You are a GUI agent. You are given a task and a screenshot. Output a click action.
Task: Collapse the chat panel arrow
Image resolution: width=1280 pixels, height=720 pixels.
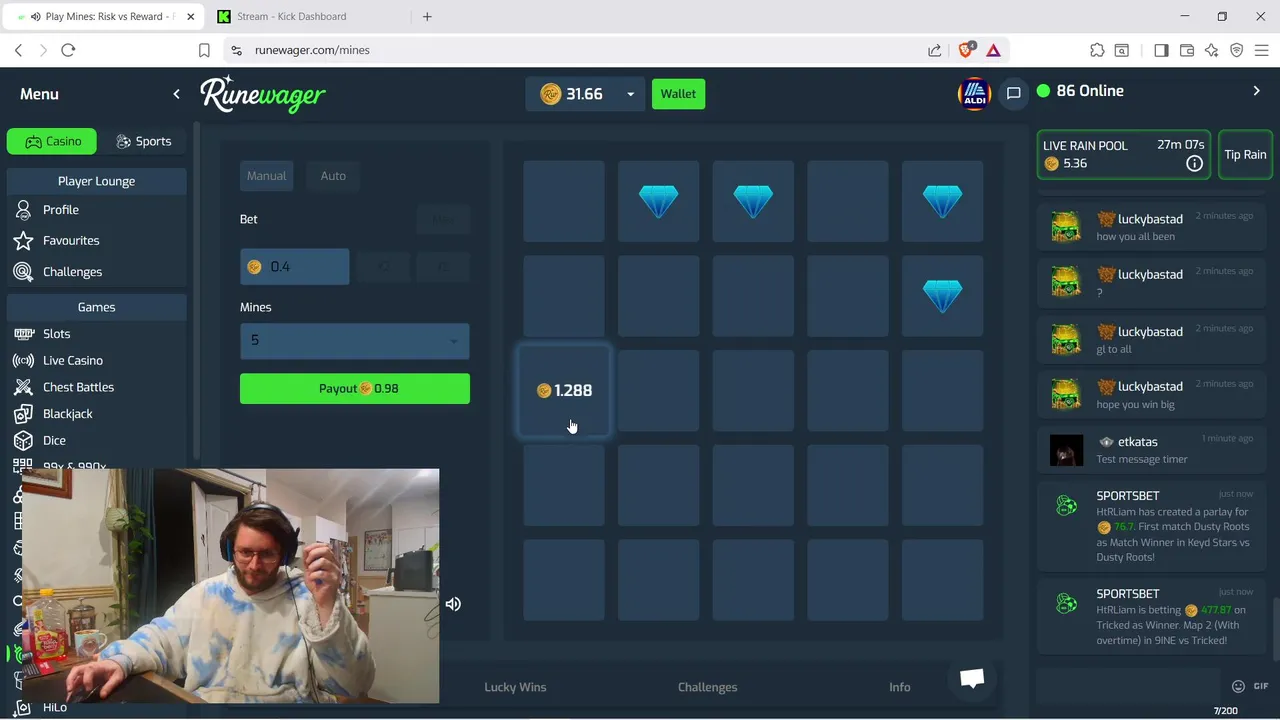coord(1257,91)
